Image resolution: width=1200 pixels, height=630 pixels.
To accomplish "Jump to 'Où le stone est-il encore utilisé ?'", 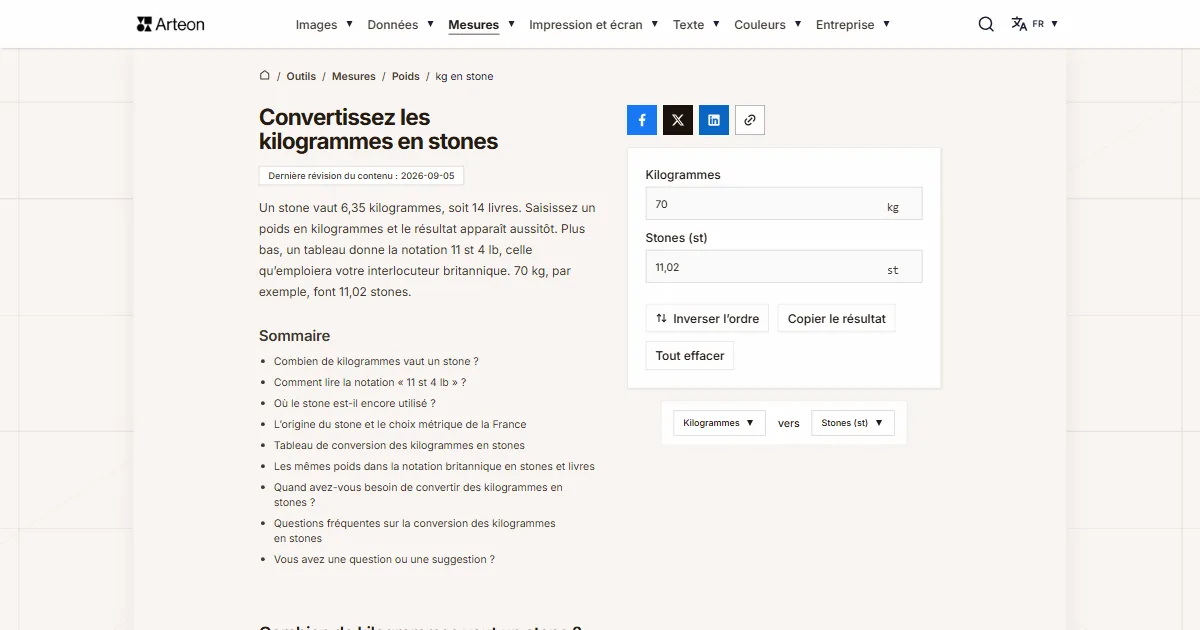I will click(355, 403).
